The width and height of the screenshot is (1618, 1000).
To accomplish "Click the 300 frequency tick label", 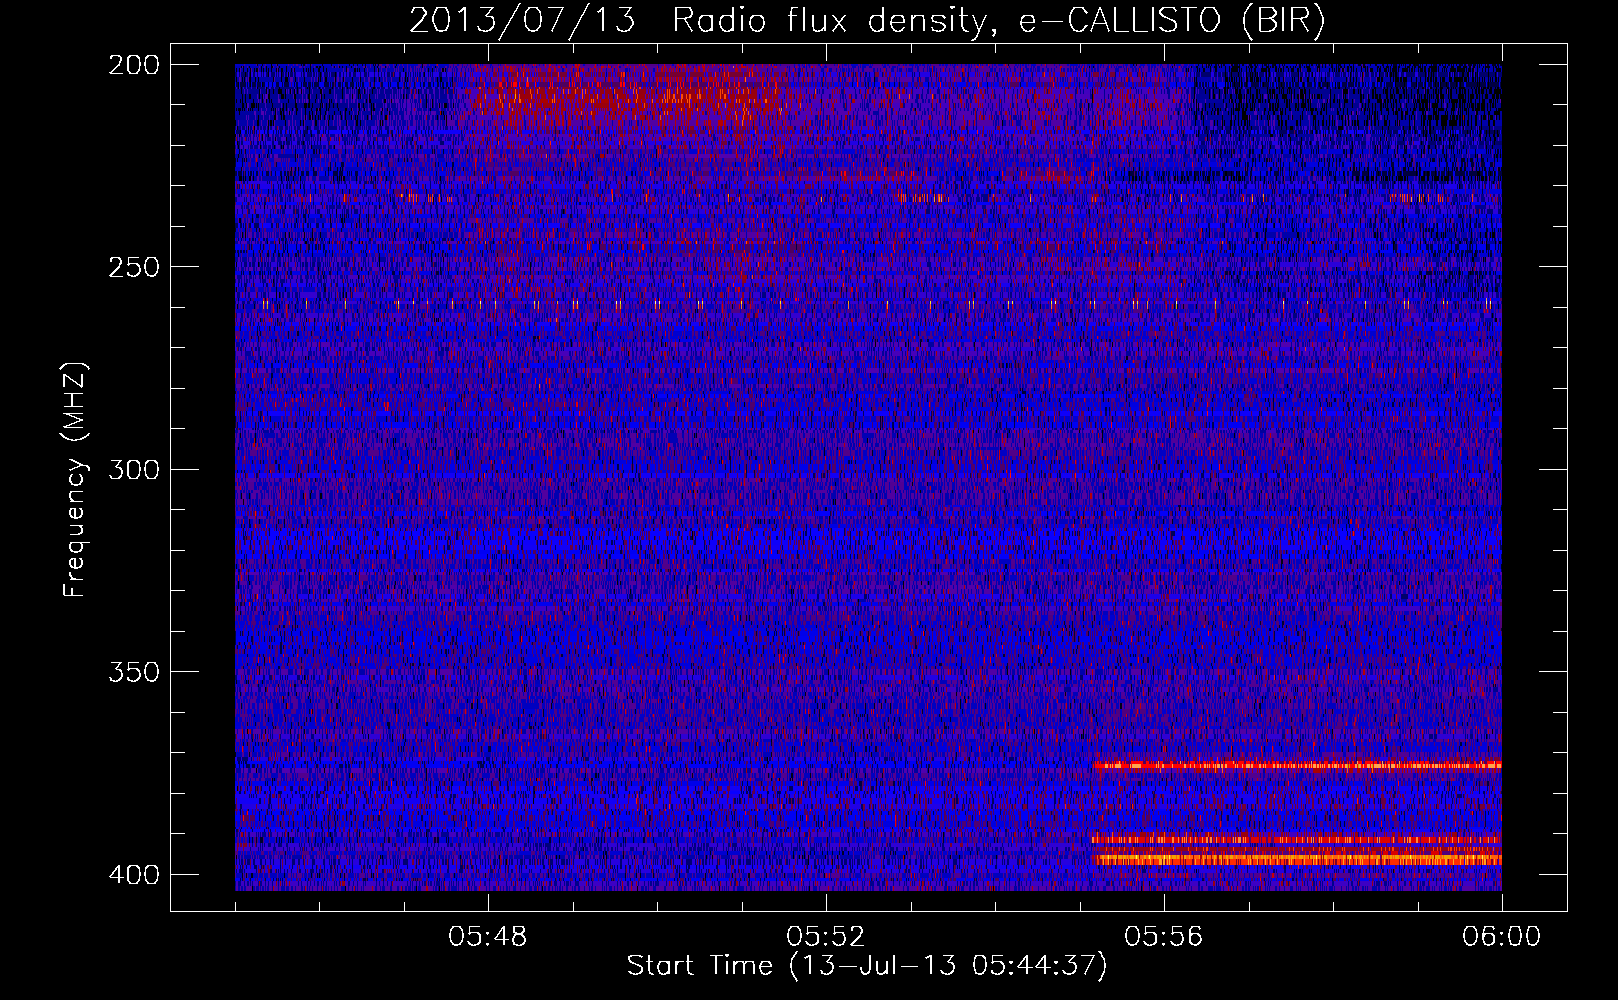I will [x=134, y=470].
